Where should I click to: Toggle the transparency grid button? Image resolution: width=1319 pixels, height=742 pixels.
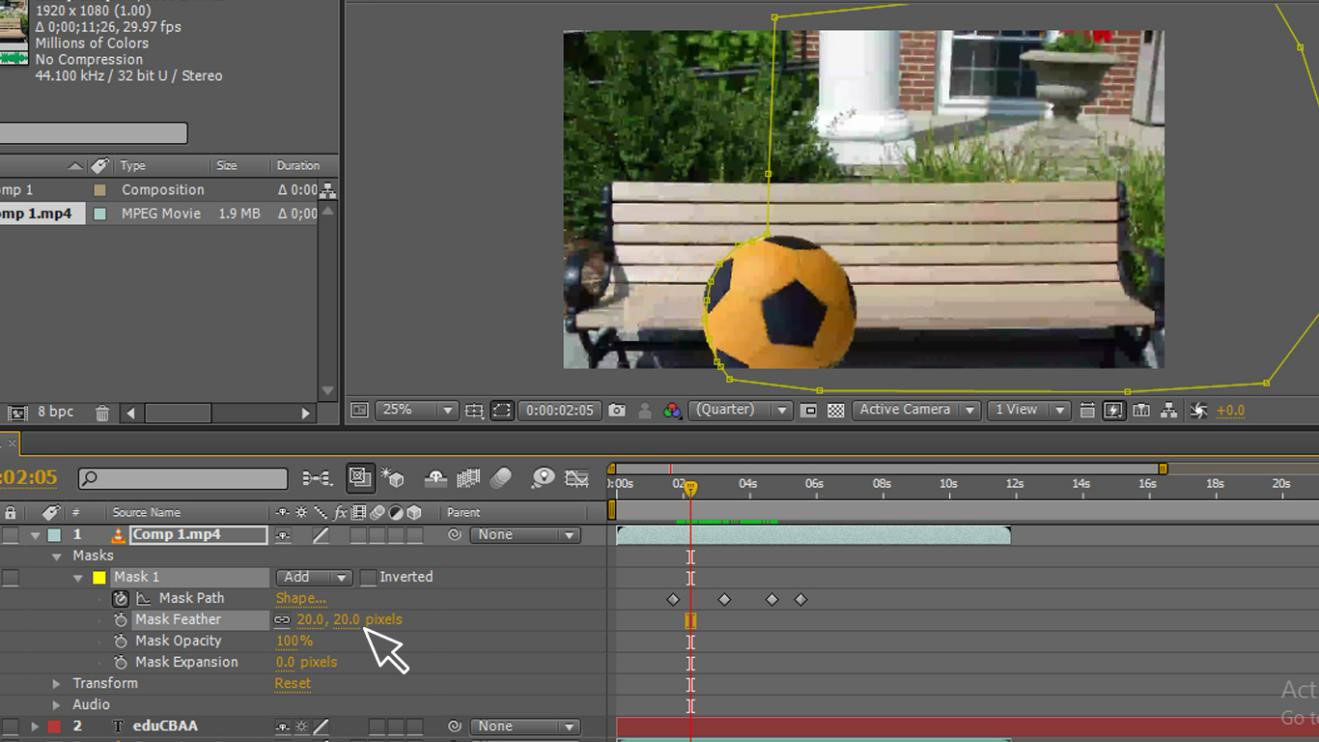pos(836,410)
